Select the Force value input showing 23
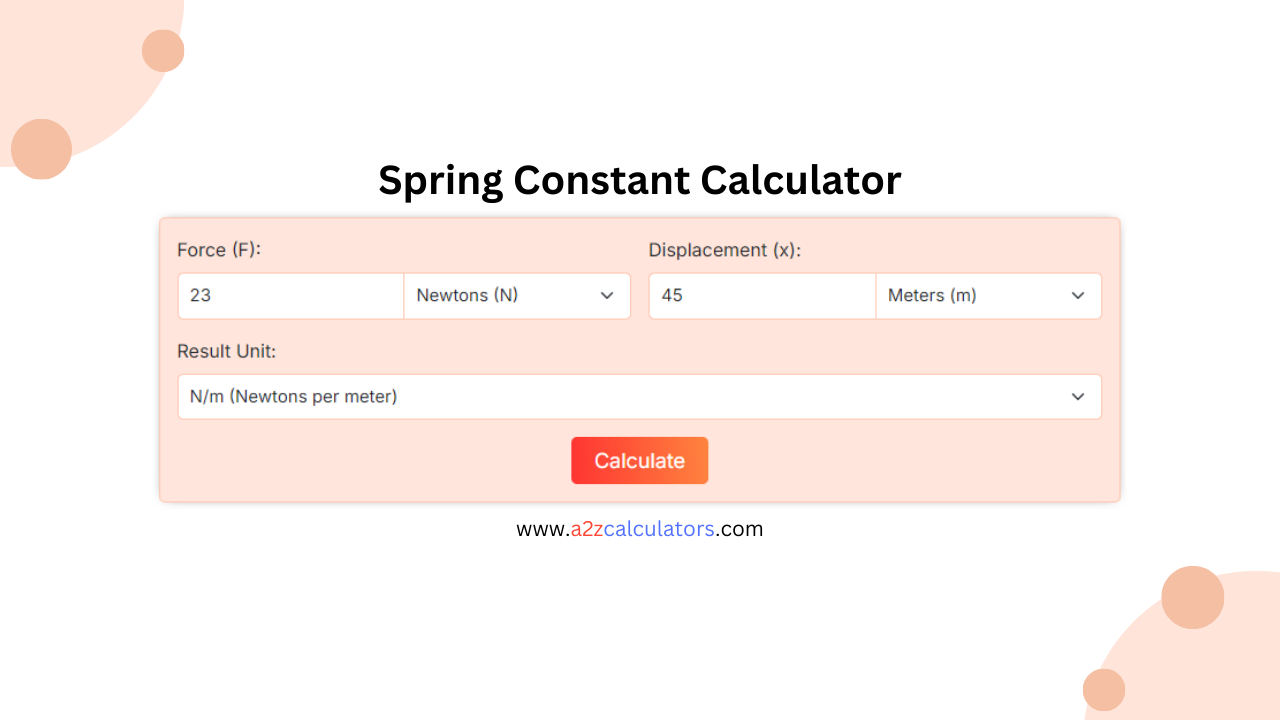The image size is (1280, 720). 290,295
